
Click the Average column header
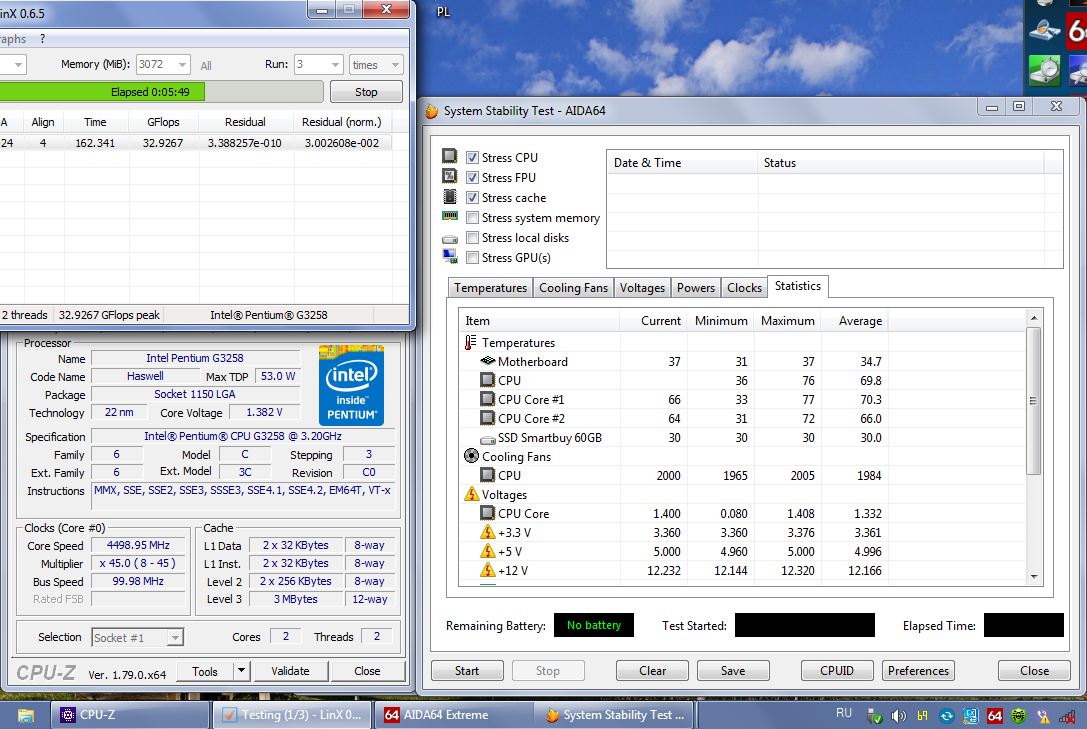[855, 321]
